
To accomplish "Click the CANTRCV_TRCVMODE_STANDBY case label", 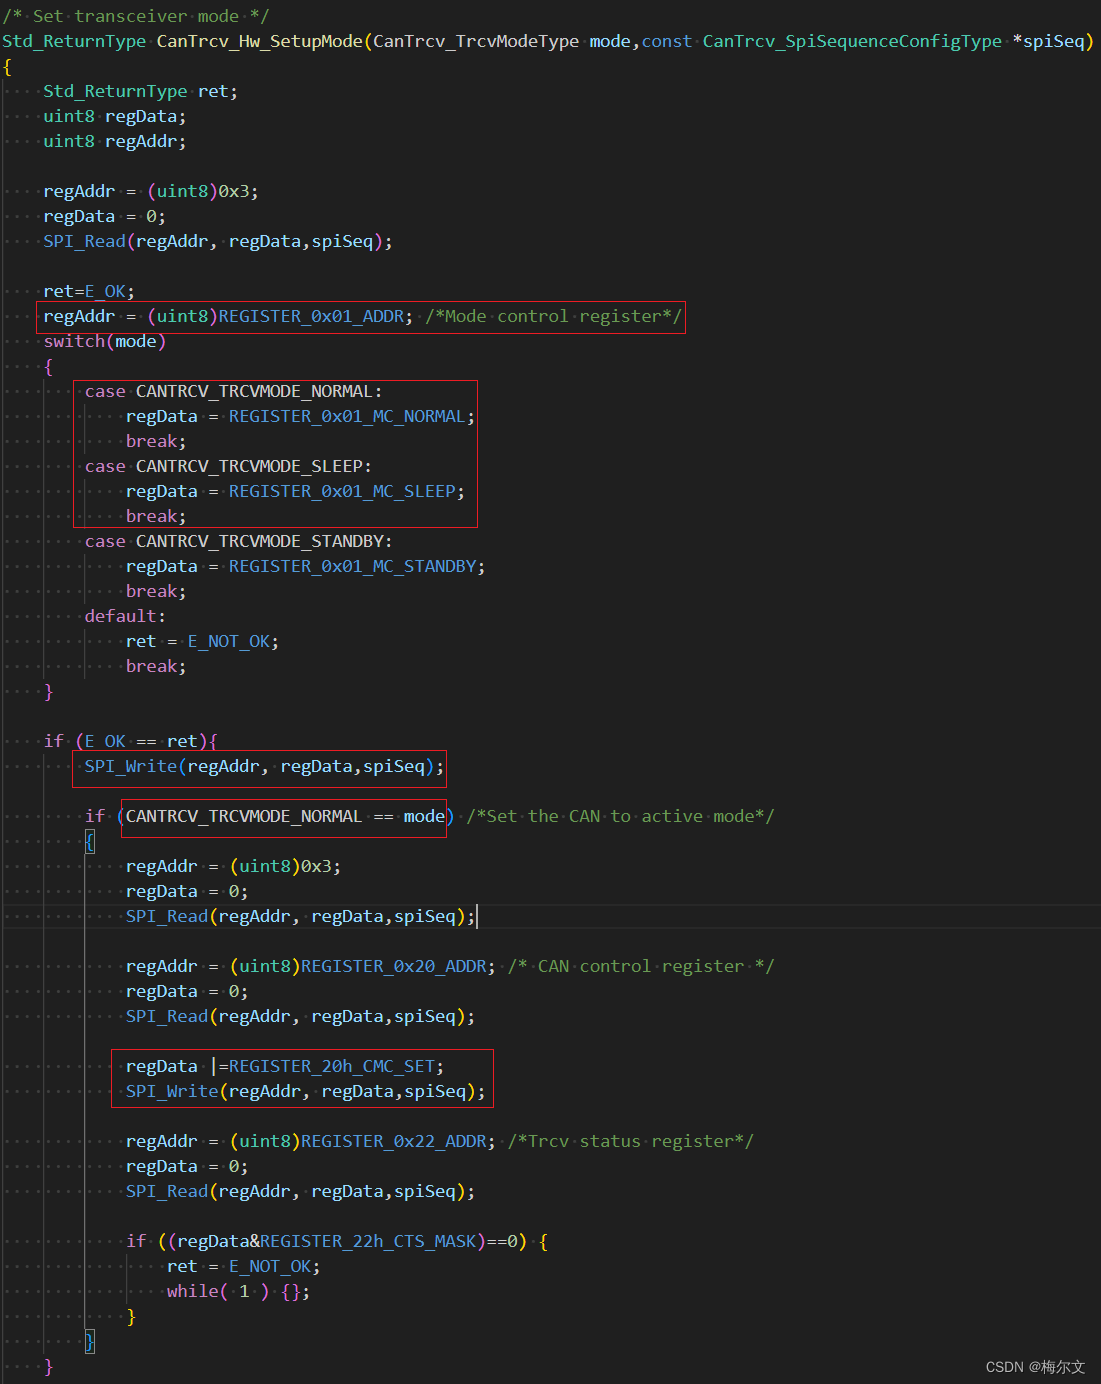I will [x=238, y=541].
